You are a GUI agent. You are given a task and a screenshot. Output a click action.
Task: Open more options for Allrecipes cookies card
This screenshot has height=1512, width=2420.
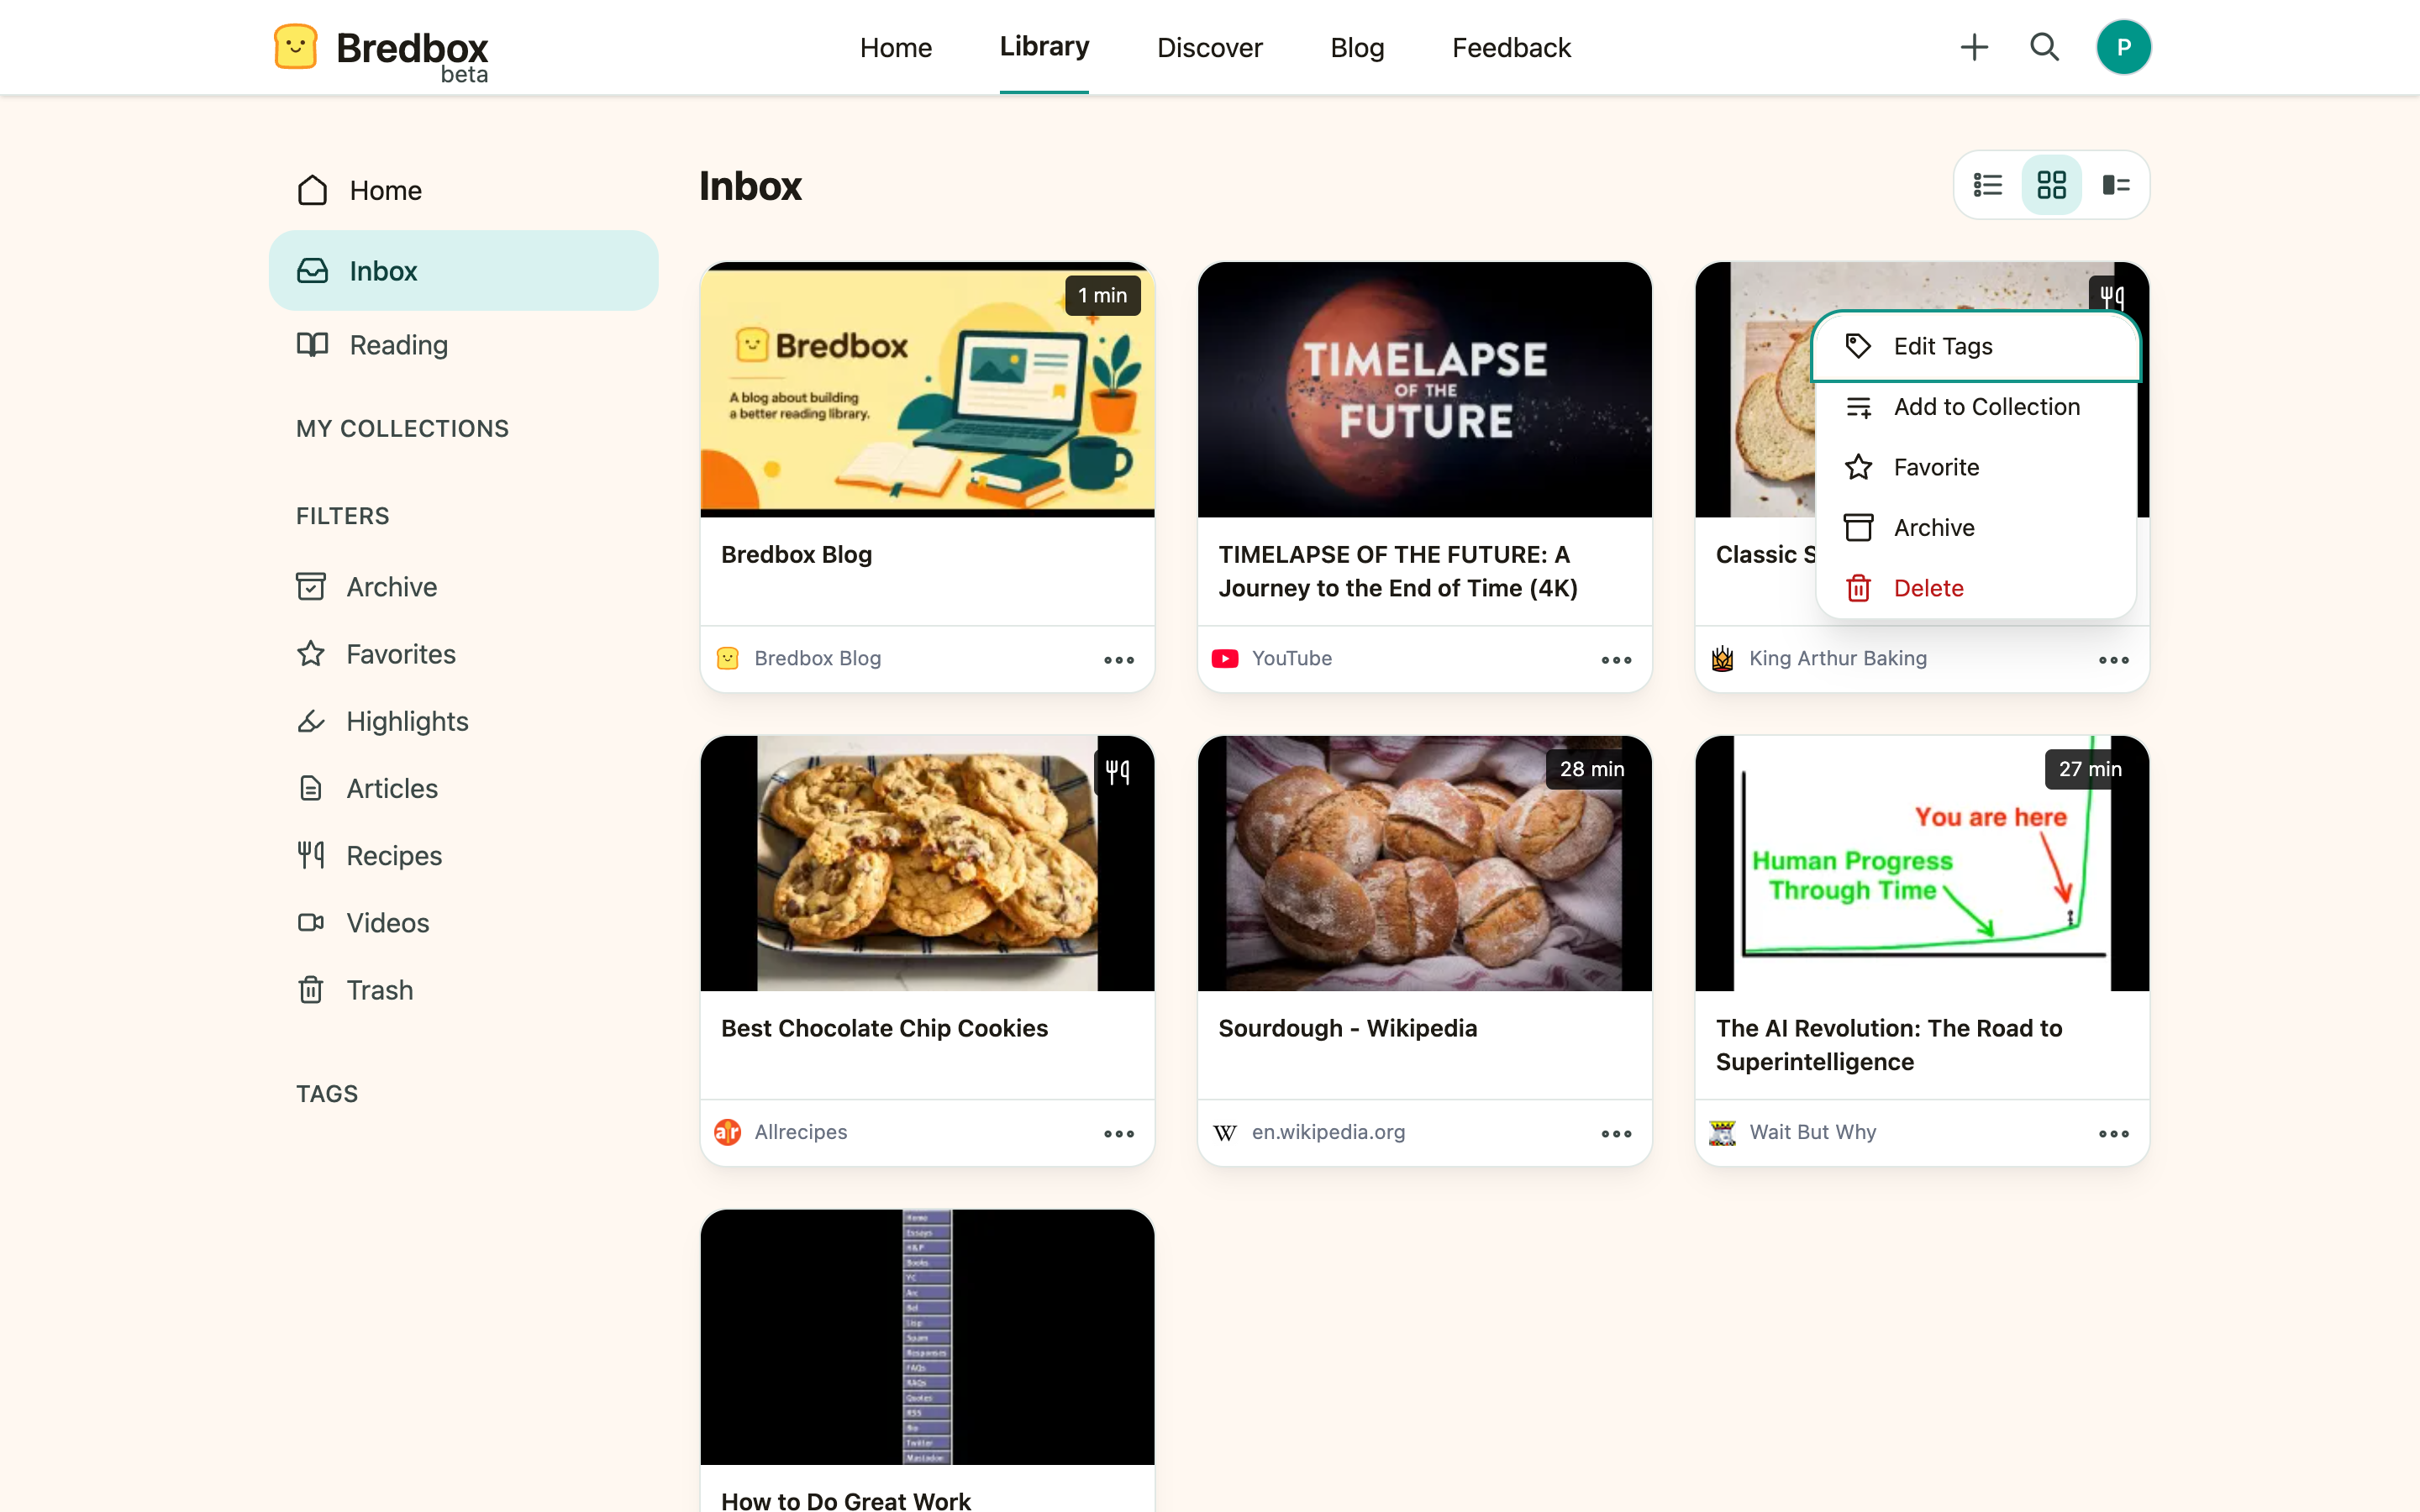click(x=1118, y=1134)
